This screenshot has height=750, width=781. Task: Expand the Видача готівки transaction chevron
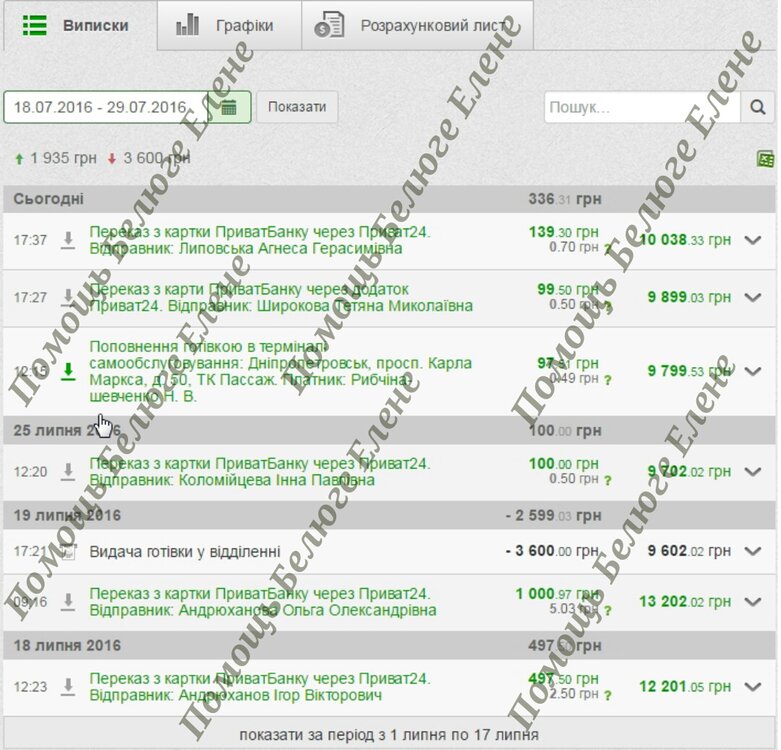[753, 551]
